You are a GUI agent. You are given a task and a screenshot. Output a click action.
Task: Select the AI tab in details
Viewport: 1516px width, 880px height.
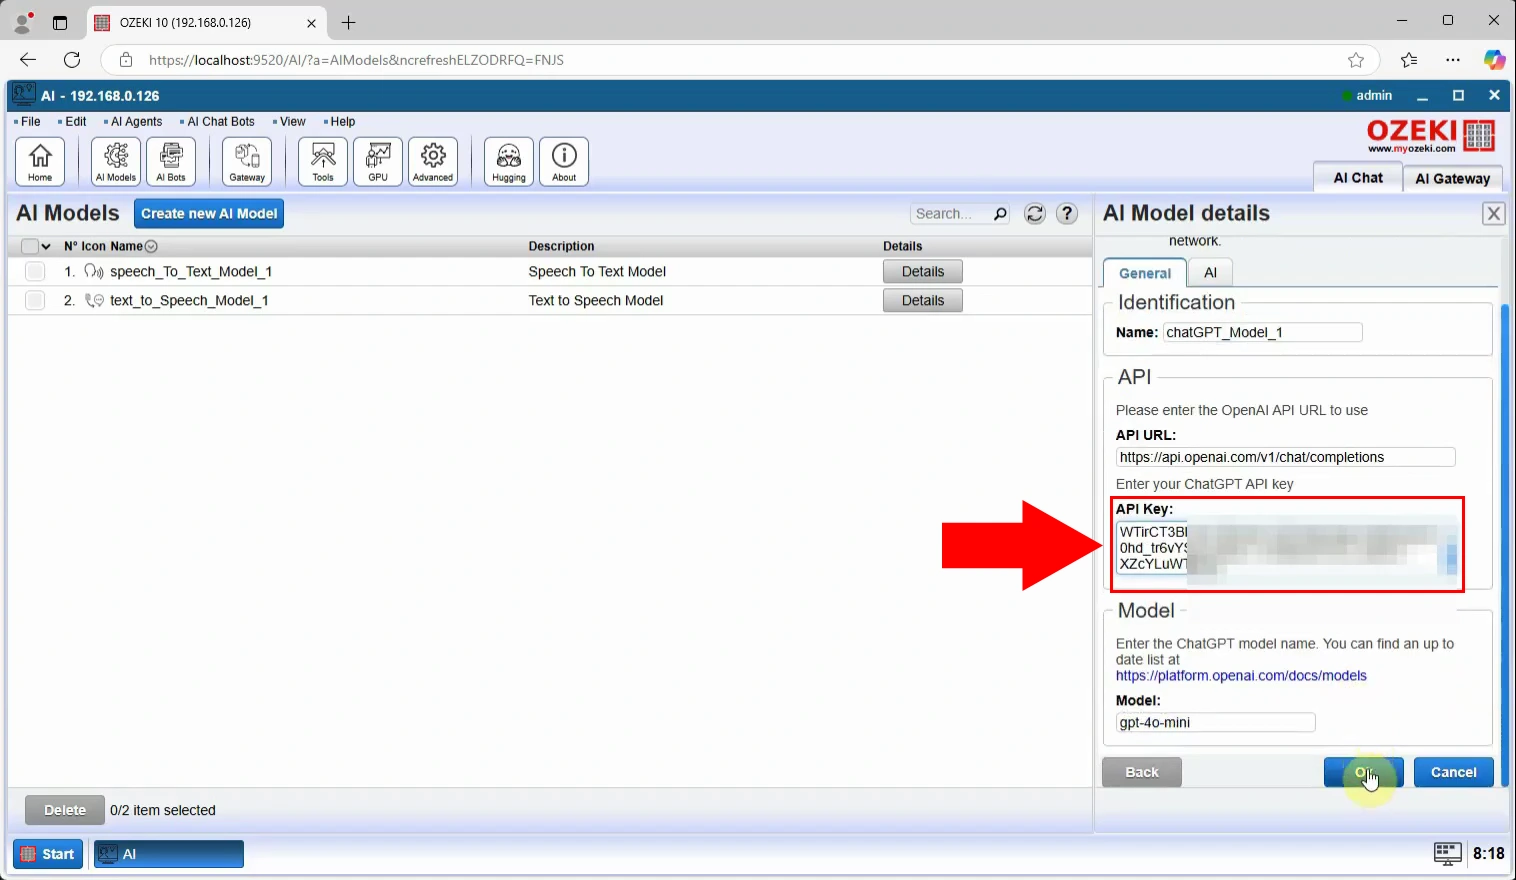click(1210, 273)
